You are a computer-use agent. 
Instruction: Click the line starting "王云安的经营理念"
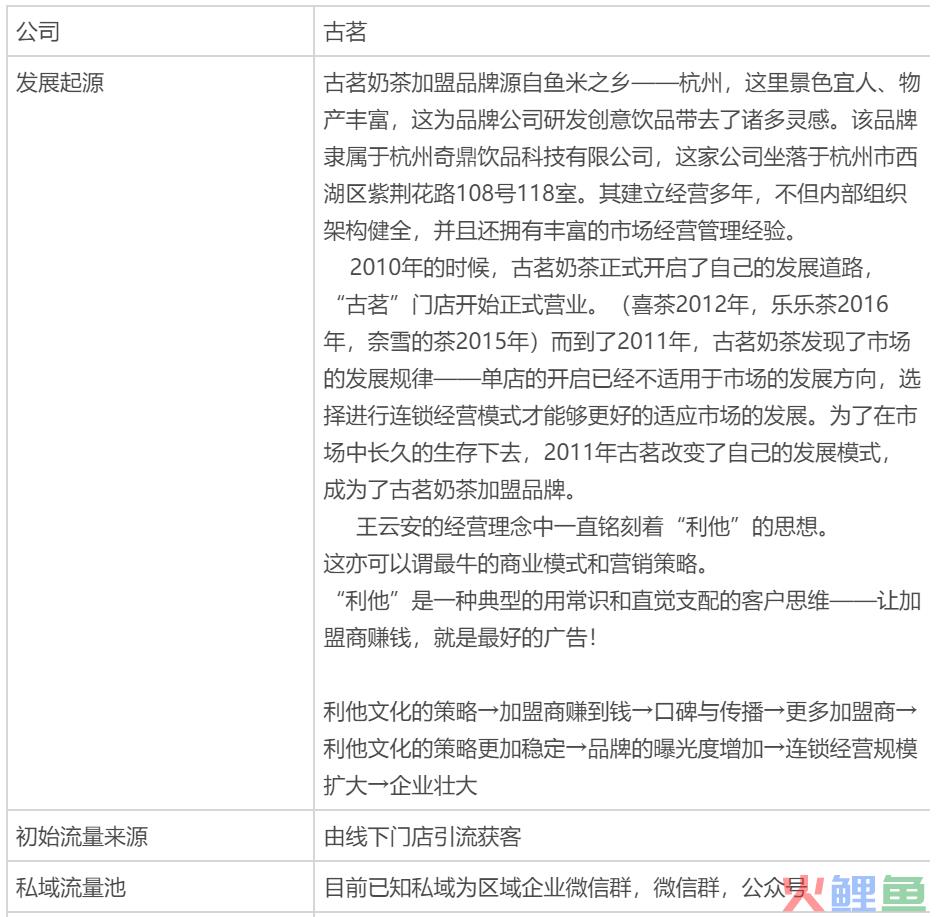[x=593, y=526]
